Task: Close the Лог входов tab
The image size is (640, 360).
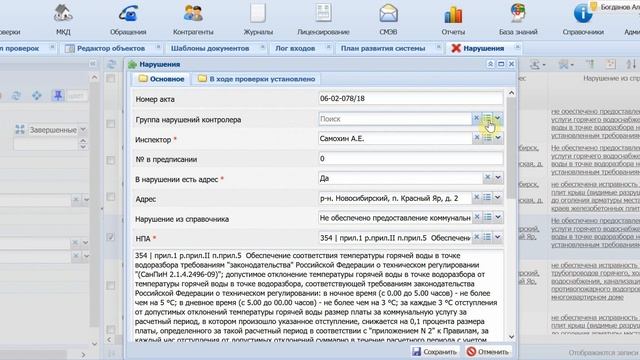Action: pos(328,47)
